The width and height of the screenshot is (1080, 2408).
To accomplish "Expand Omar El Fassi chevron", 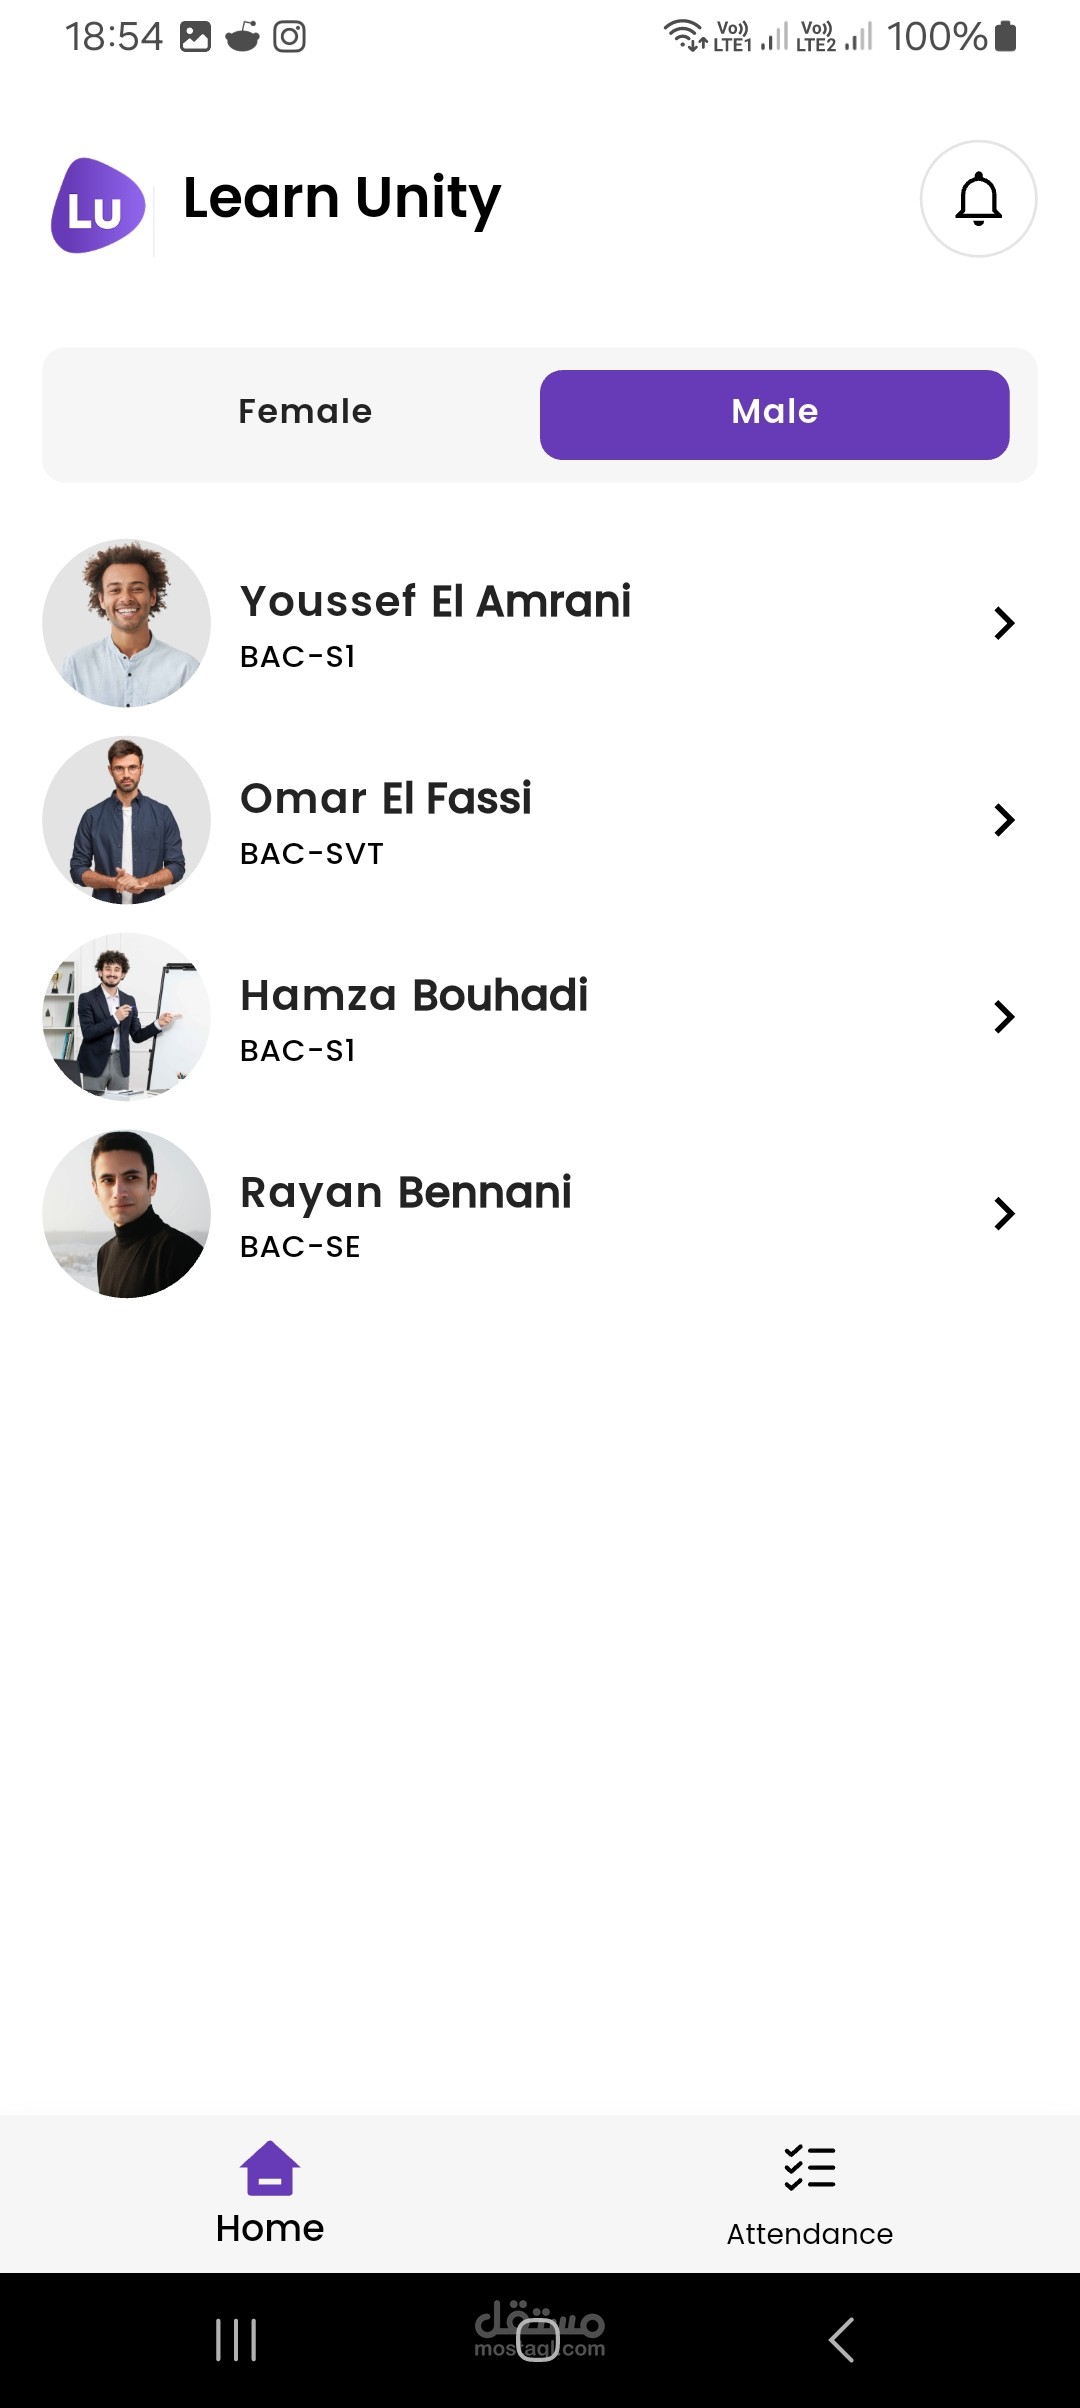I will [x=1004, y=820].
